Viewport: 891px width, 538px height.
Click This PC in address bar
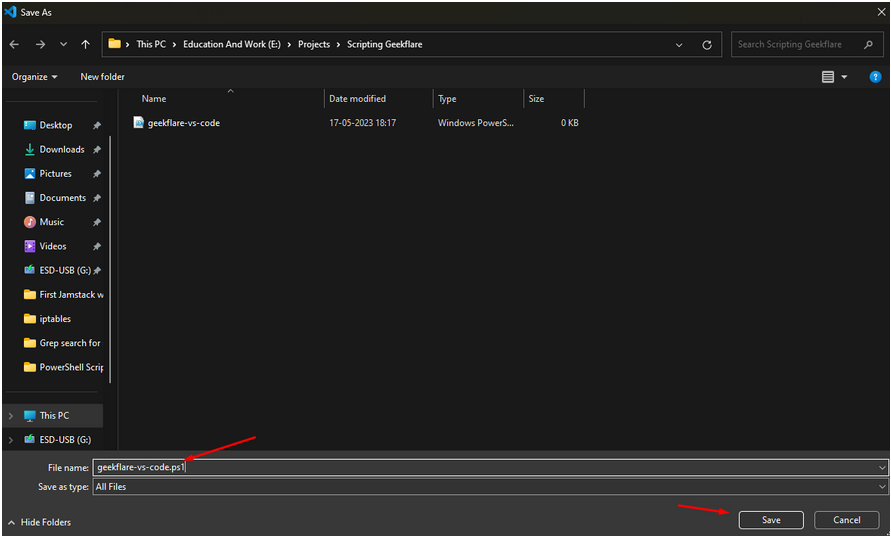151,44
